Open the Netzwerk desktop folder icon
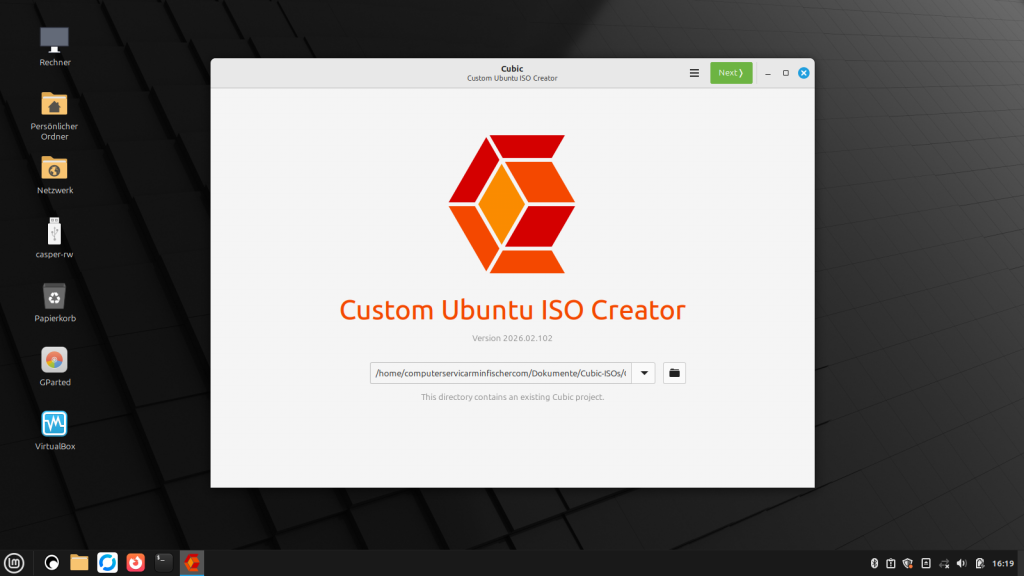Image resolution: width=1024 pixels, height=576 pixels. pyautogui.click(x=54, y=175)
